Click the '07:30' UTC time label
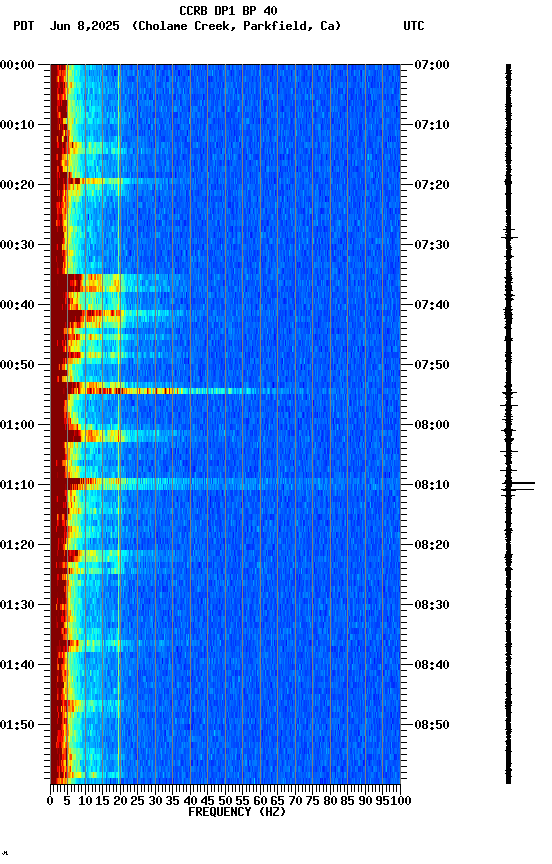 431,245
